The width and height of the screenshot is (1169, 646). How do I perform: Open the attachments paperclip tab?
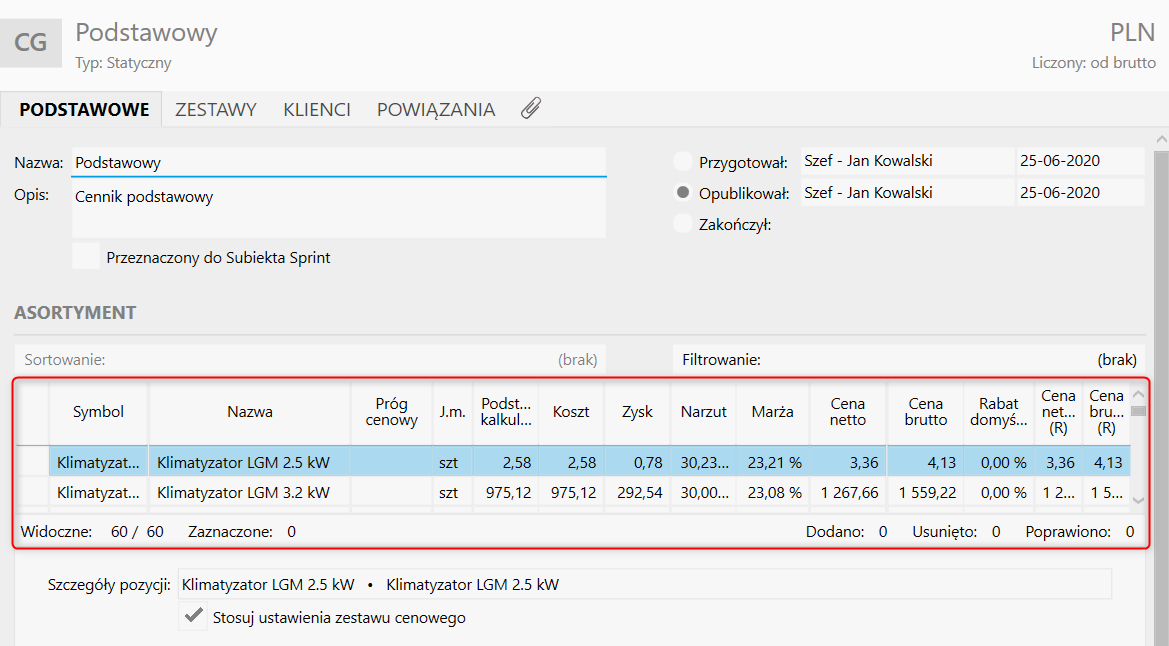click(x=531, y=109)
